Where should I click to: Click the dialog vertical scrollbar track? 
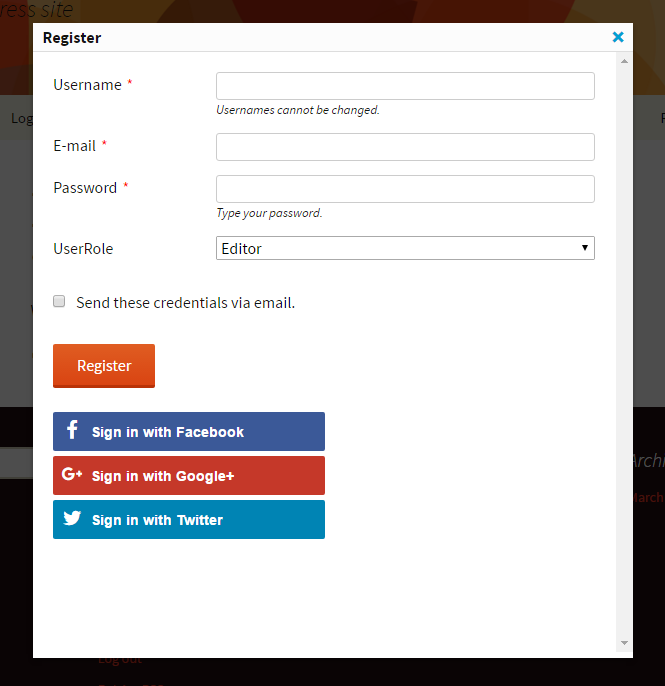pos(624,352)
